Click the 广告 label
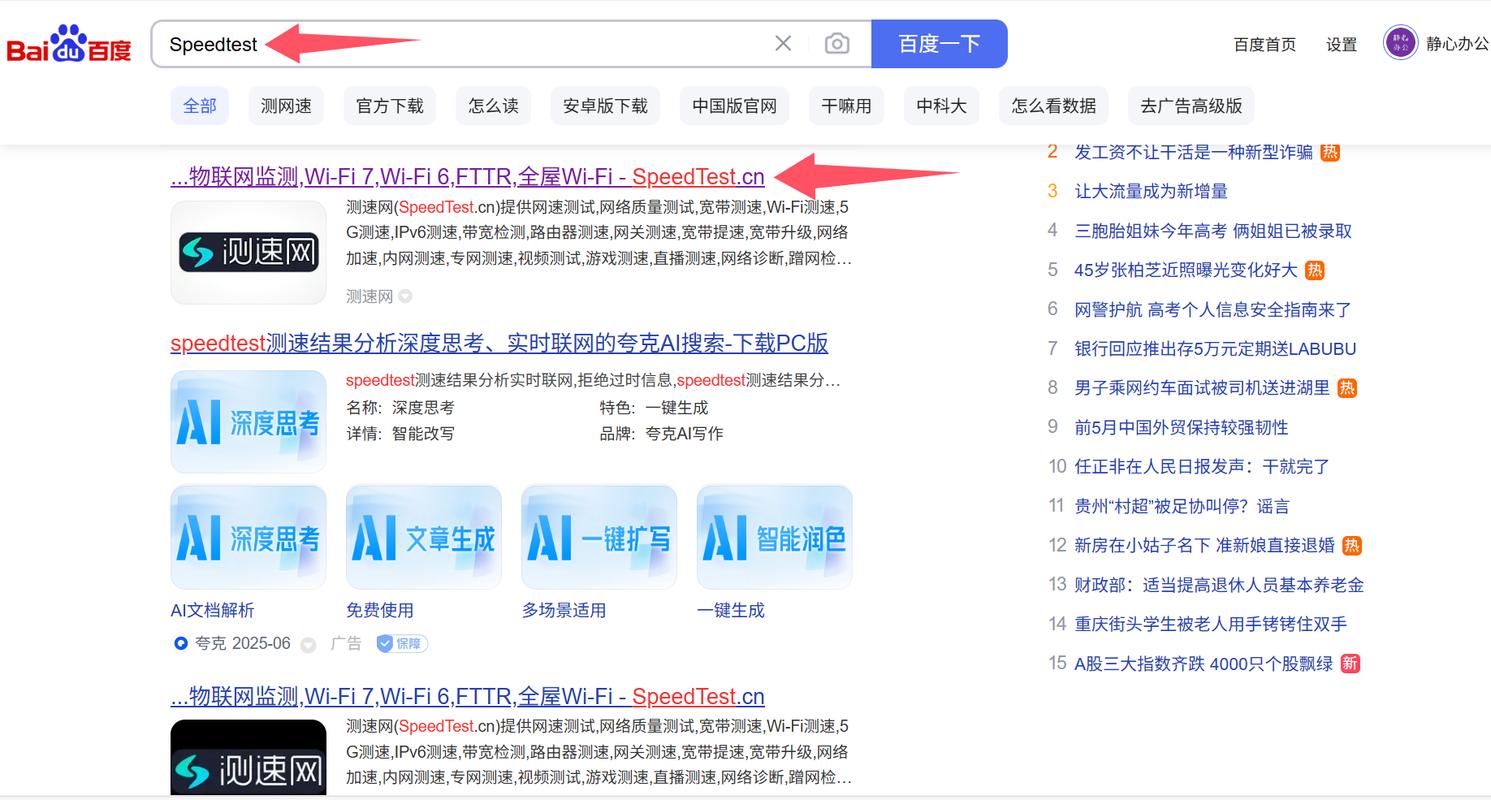The width and height of the screenshot is (1491, 800). [x=346, y=643]
